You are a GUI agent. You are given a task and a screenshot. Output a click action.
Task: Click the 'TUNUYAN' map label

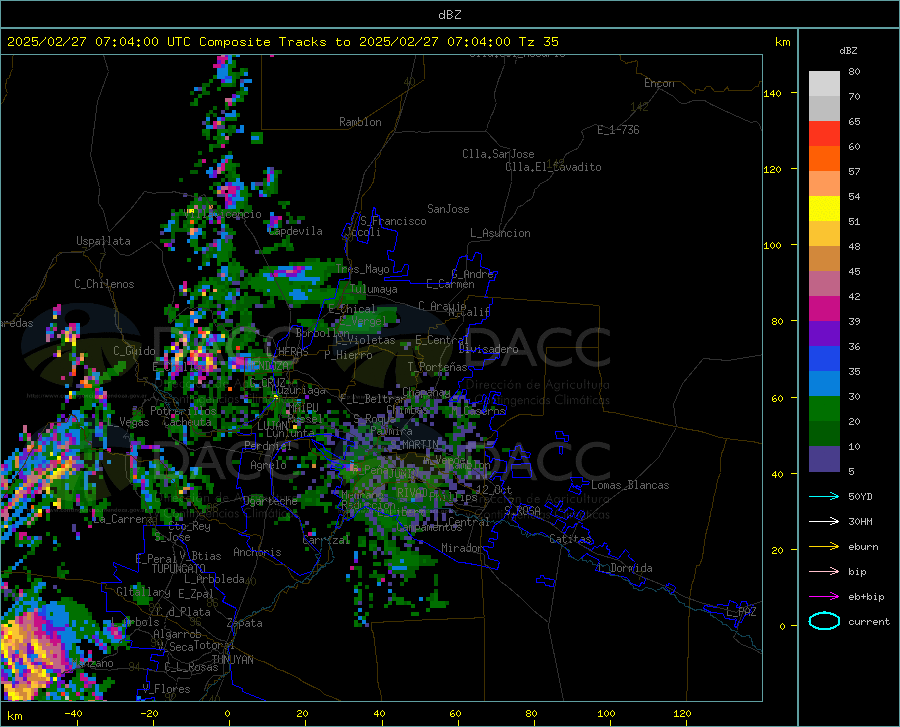(x=232, y=660)
